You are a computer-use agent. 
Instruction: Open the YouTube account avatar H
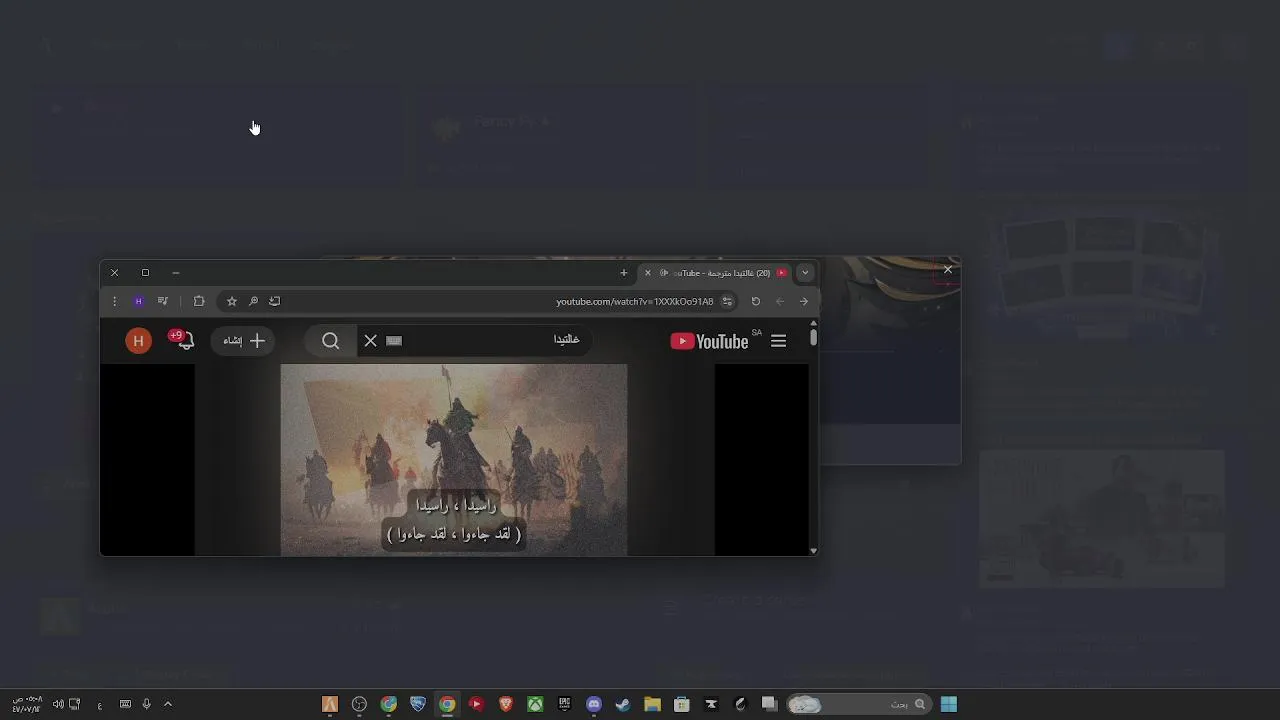point(138,341)
